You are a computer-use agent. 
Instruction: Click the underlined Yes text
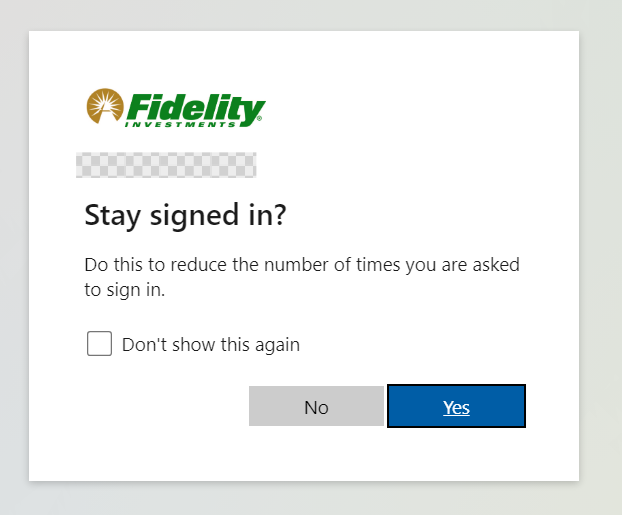pos(456,407)
